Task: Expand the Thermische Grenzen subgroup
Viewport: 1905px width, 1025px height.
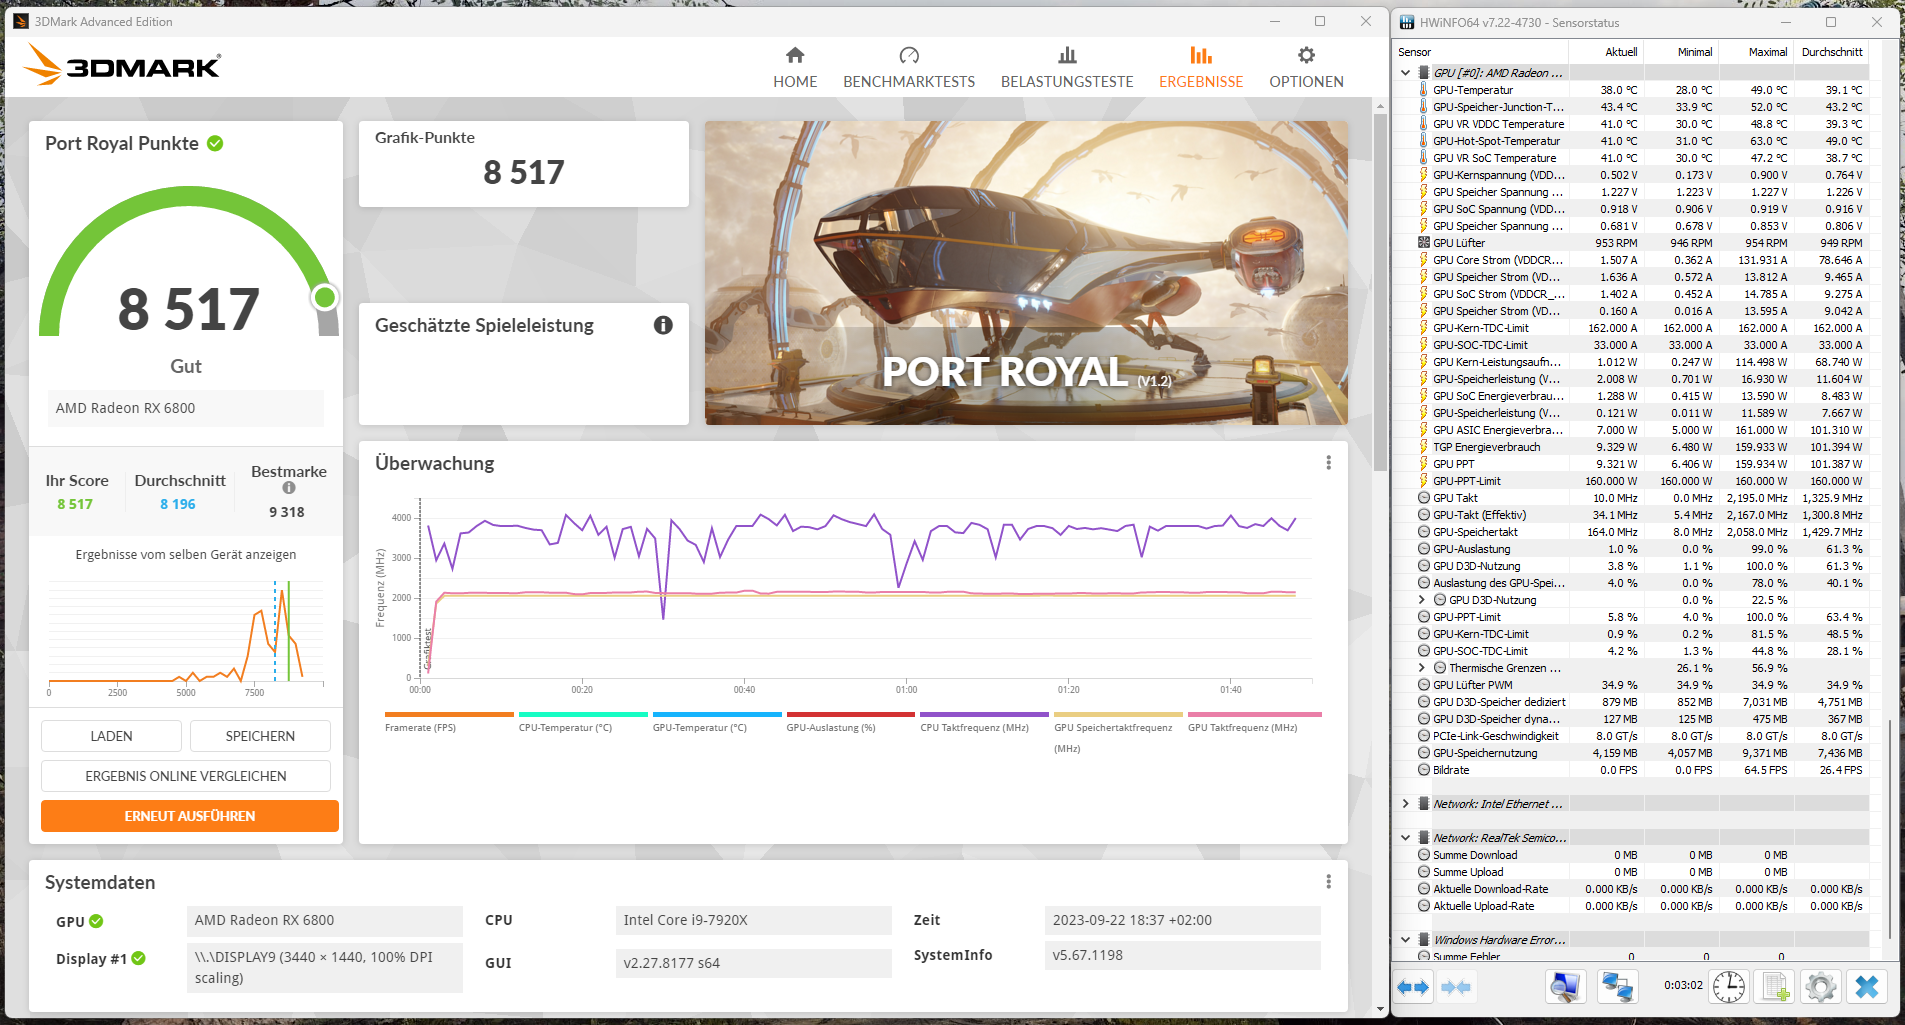Action: [1422, 668]
